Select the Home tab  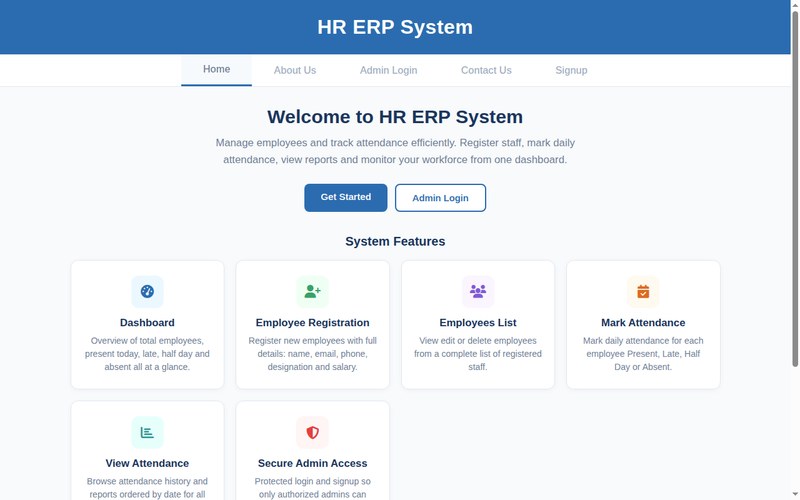pyautogui.click(x=216, y=69)
